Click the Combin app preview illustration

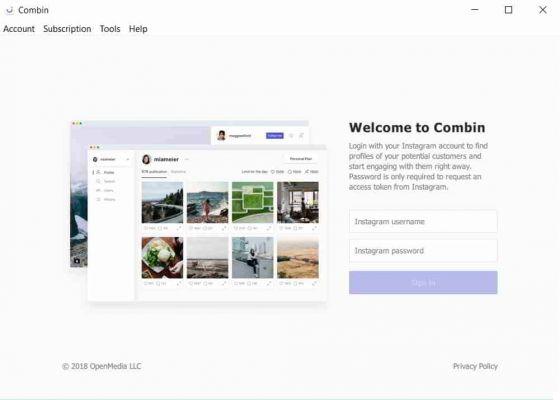[x=198, y=211]
